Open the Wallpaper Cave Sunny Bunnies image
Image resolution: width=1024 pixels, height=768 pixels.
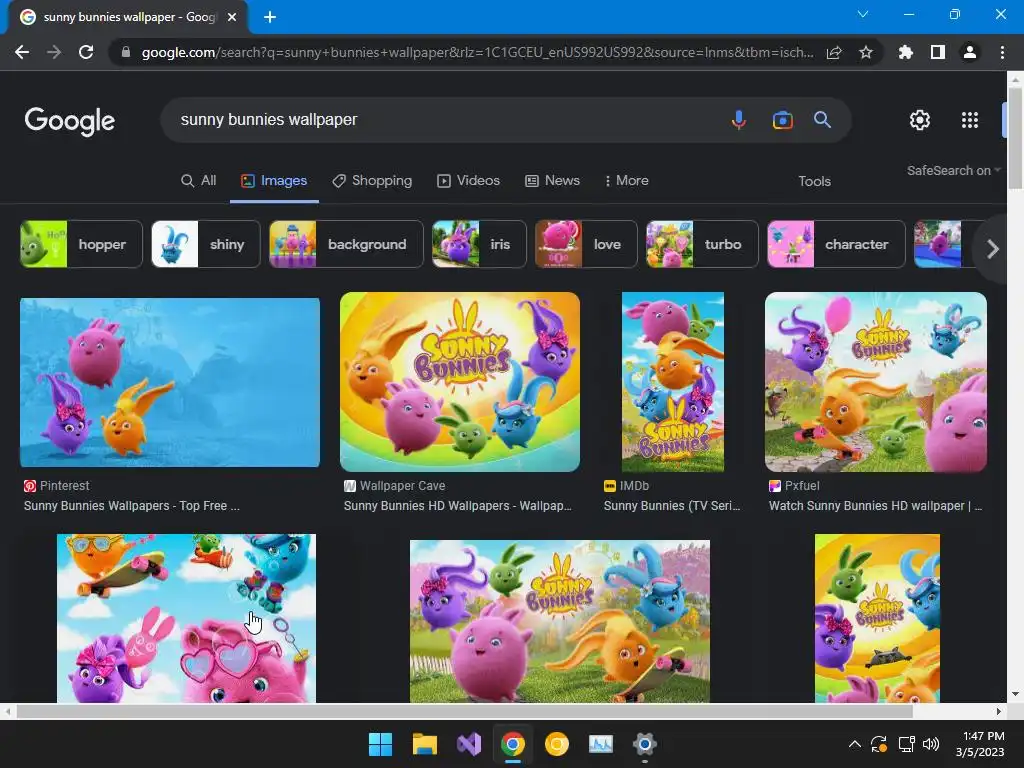click(x=460, y=381)
